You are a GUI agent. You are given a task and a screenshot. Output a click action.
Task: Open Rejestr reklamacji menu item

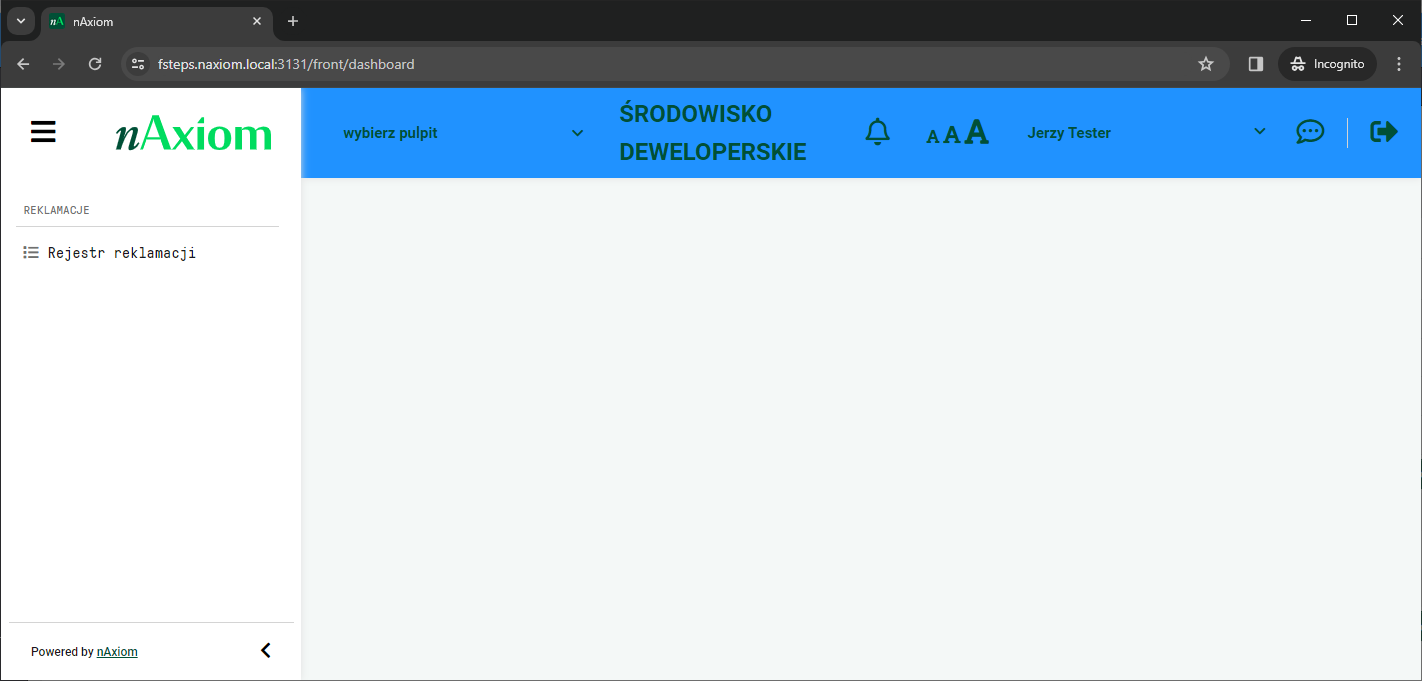[x=121, y=253]
